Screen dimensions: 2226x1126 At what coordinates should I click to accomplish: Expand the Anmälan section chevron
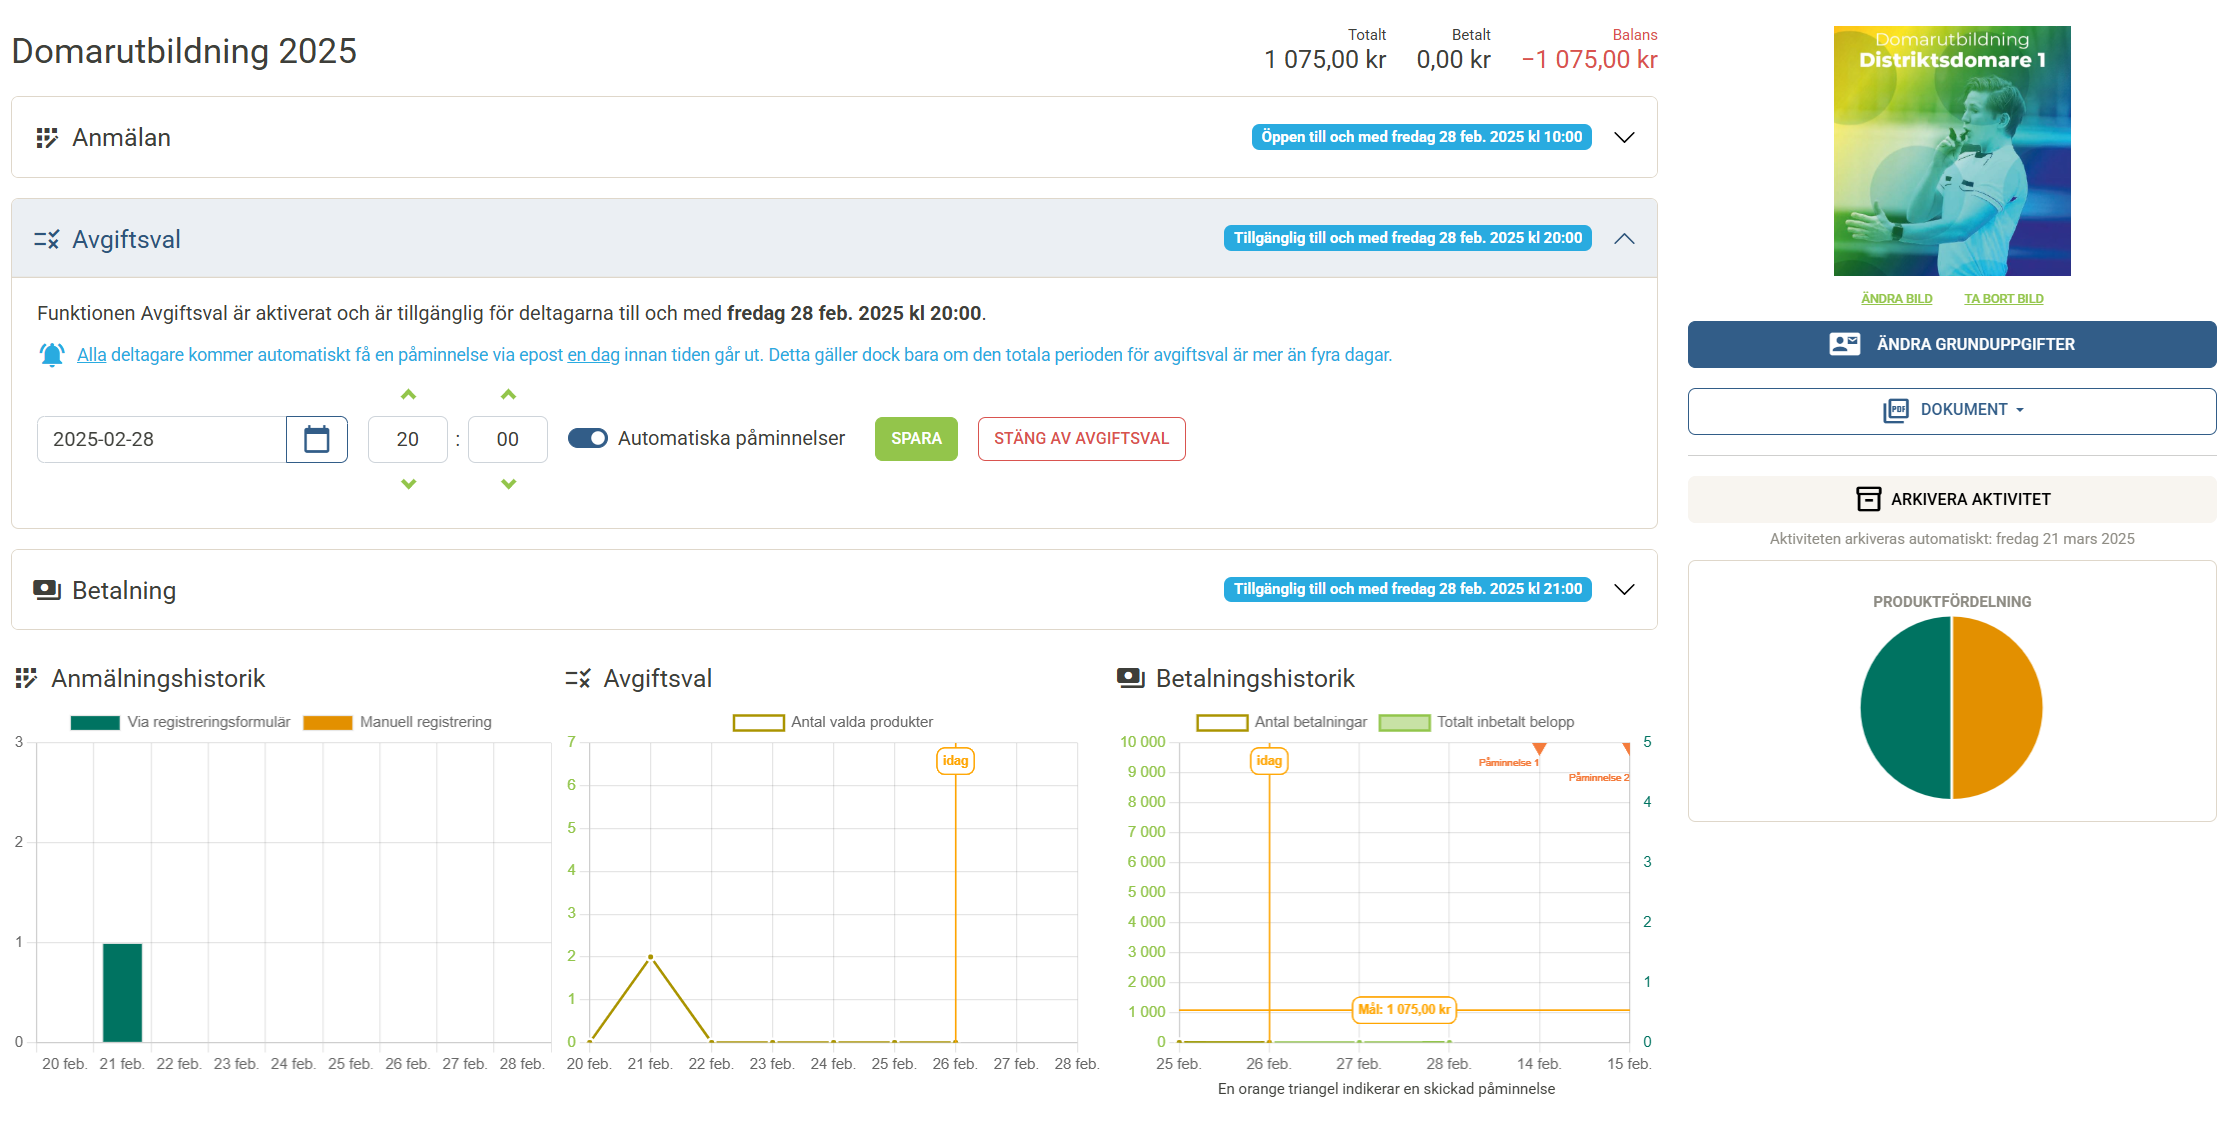tap(1624, 138)
